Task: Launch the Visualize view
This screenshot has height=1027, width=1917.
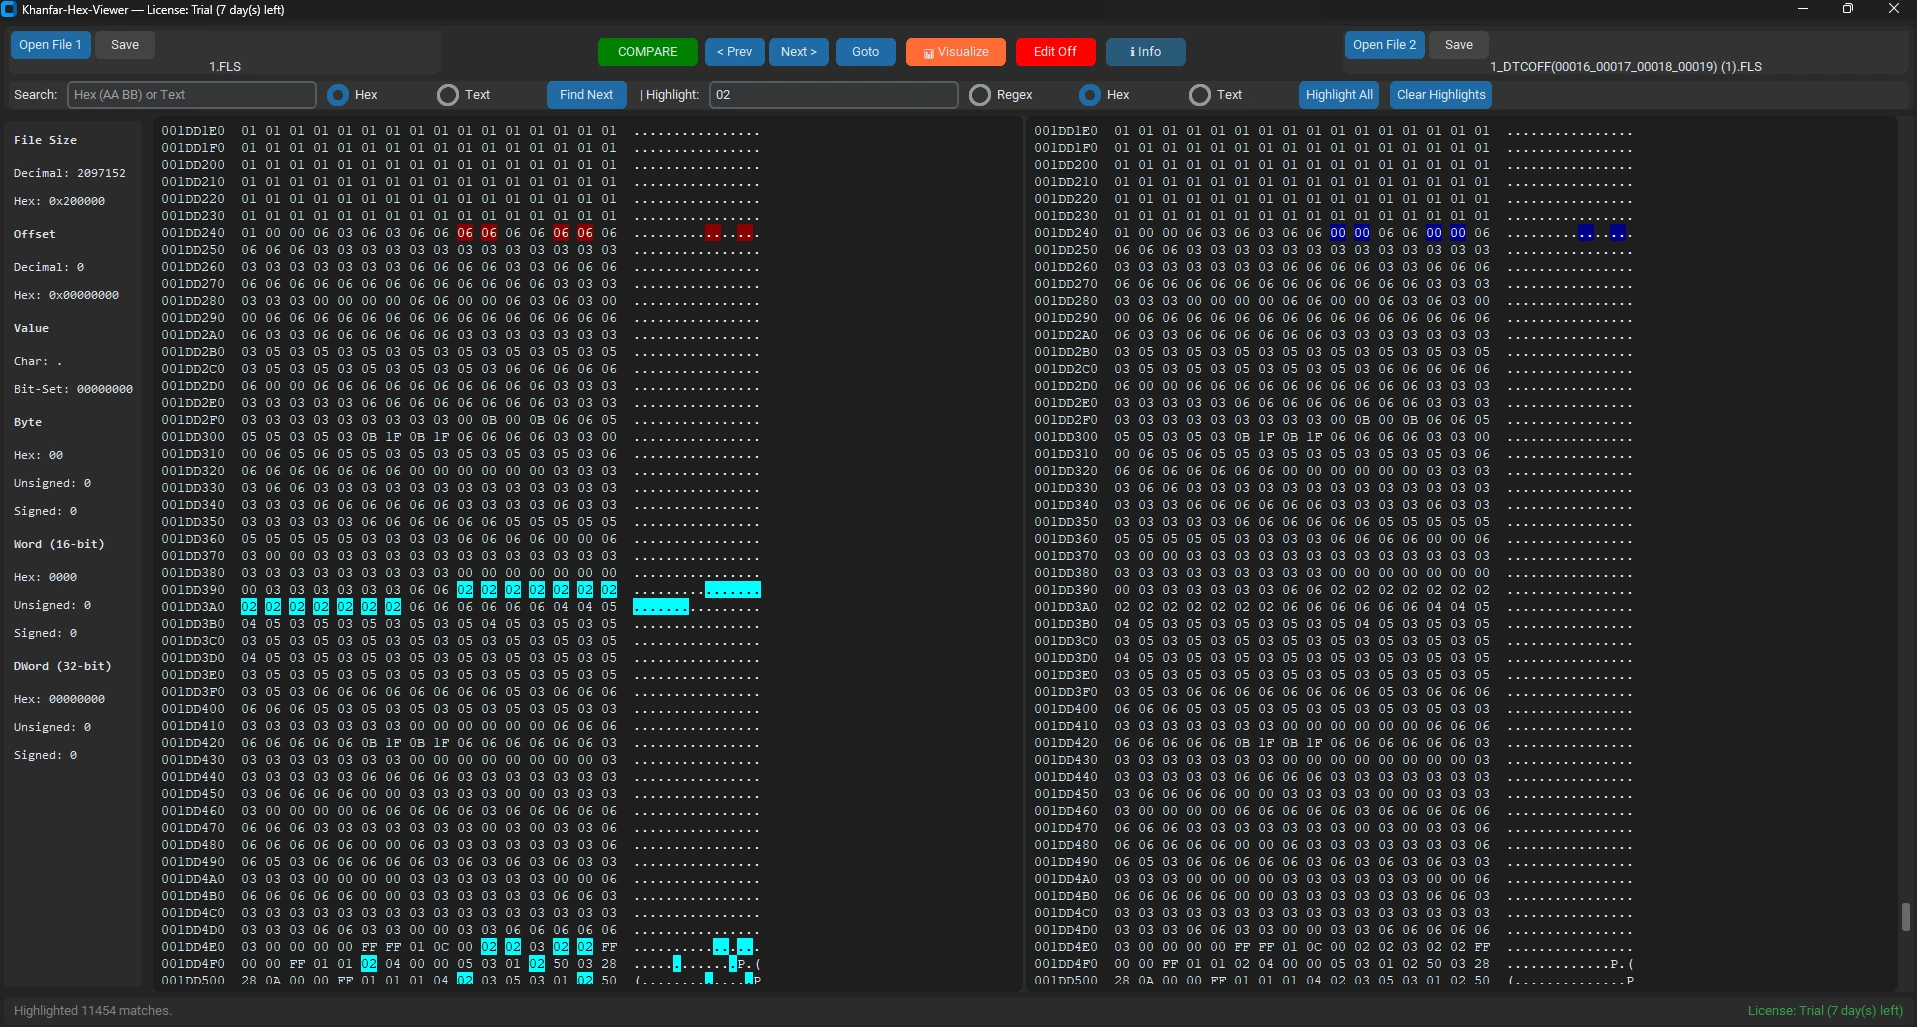Action: [954, 51]
